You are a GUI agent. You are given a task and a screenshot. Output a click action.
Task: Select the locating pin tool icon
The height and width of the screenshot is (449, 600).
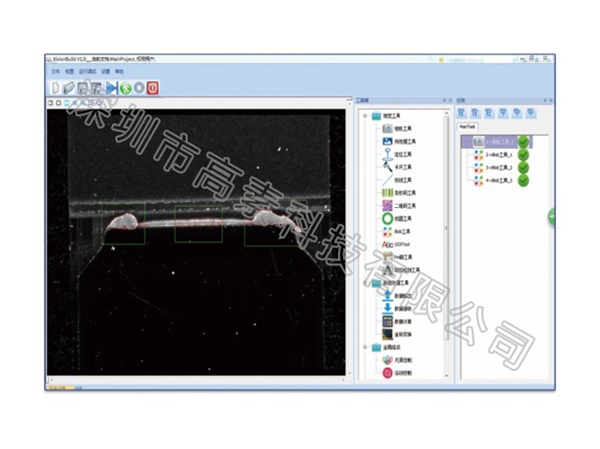pyautogui.click(x=387, y=154)
